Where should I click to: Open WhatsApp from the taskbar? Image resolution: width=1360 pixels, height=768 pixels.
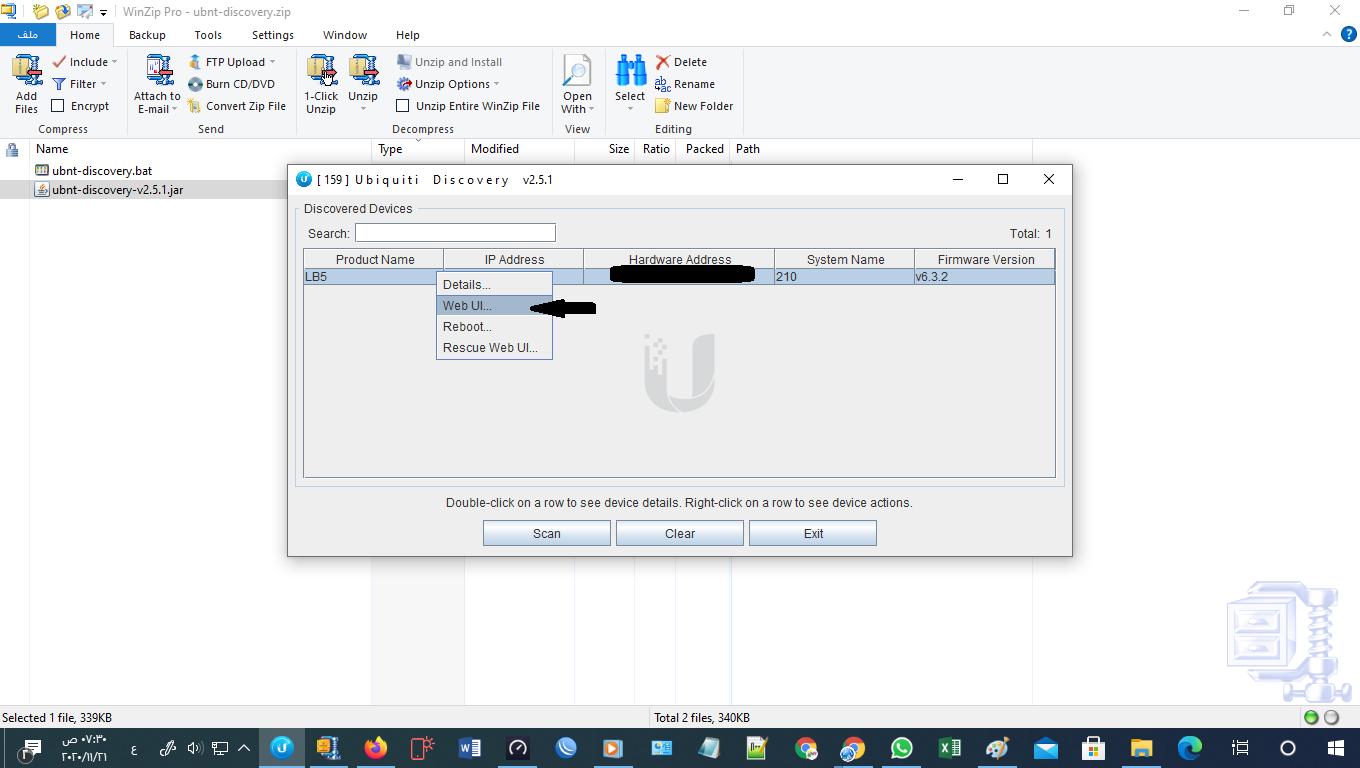[x=902, y=747]
